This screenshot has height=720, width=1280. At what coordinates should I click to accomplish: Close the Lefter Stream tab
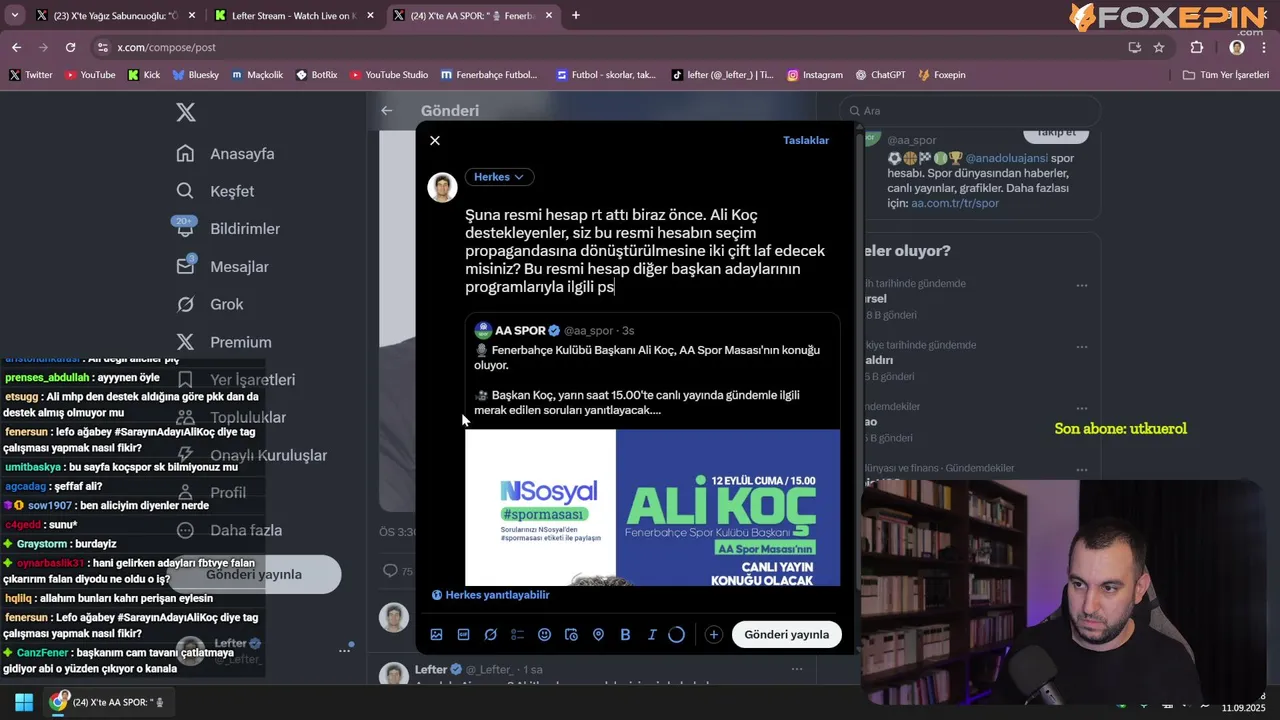click(370, 15)
